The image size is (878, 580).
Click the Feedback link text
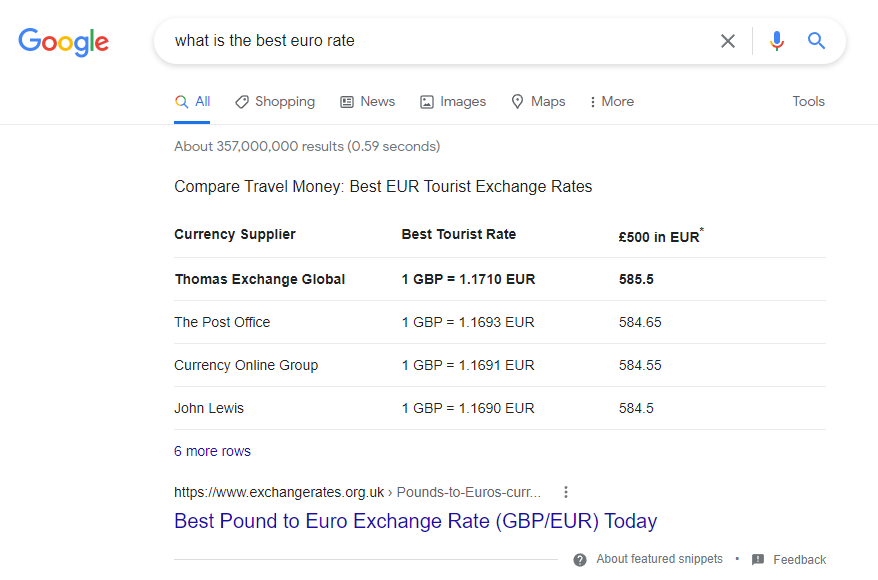pos(799,560)
